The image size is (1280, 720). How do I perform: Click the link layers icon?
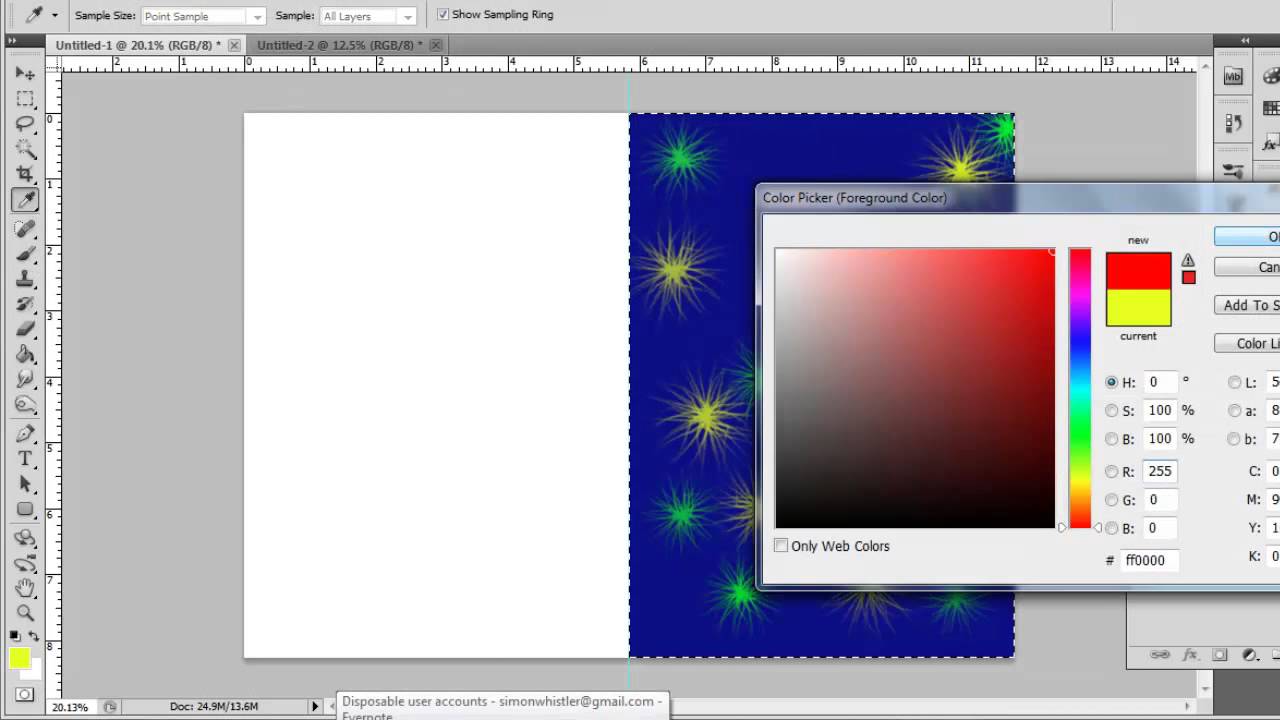(1160, 655)
